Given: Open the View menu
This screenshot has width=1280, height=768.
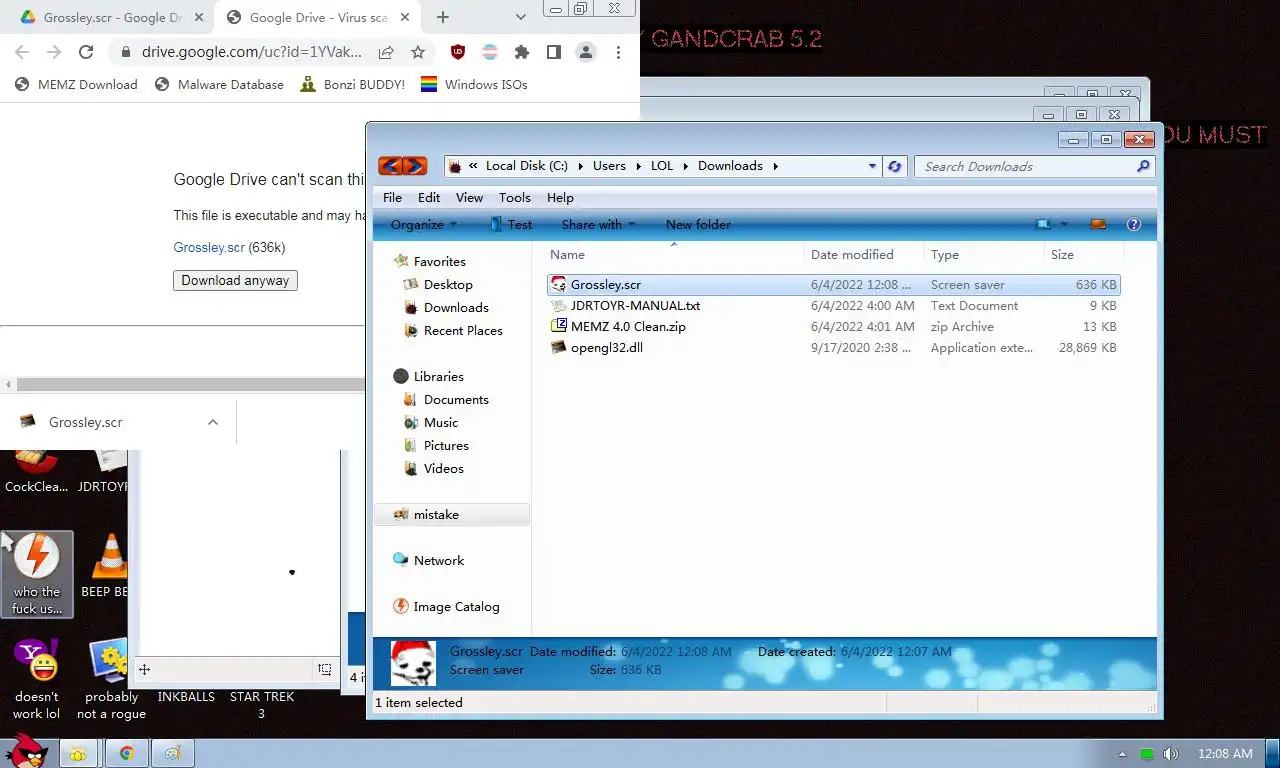Looking at the screenshot, I should (x=469, y=197).
